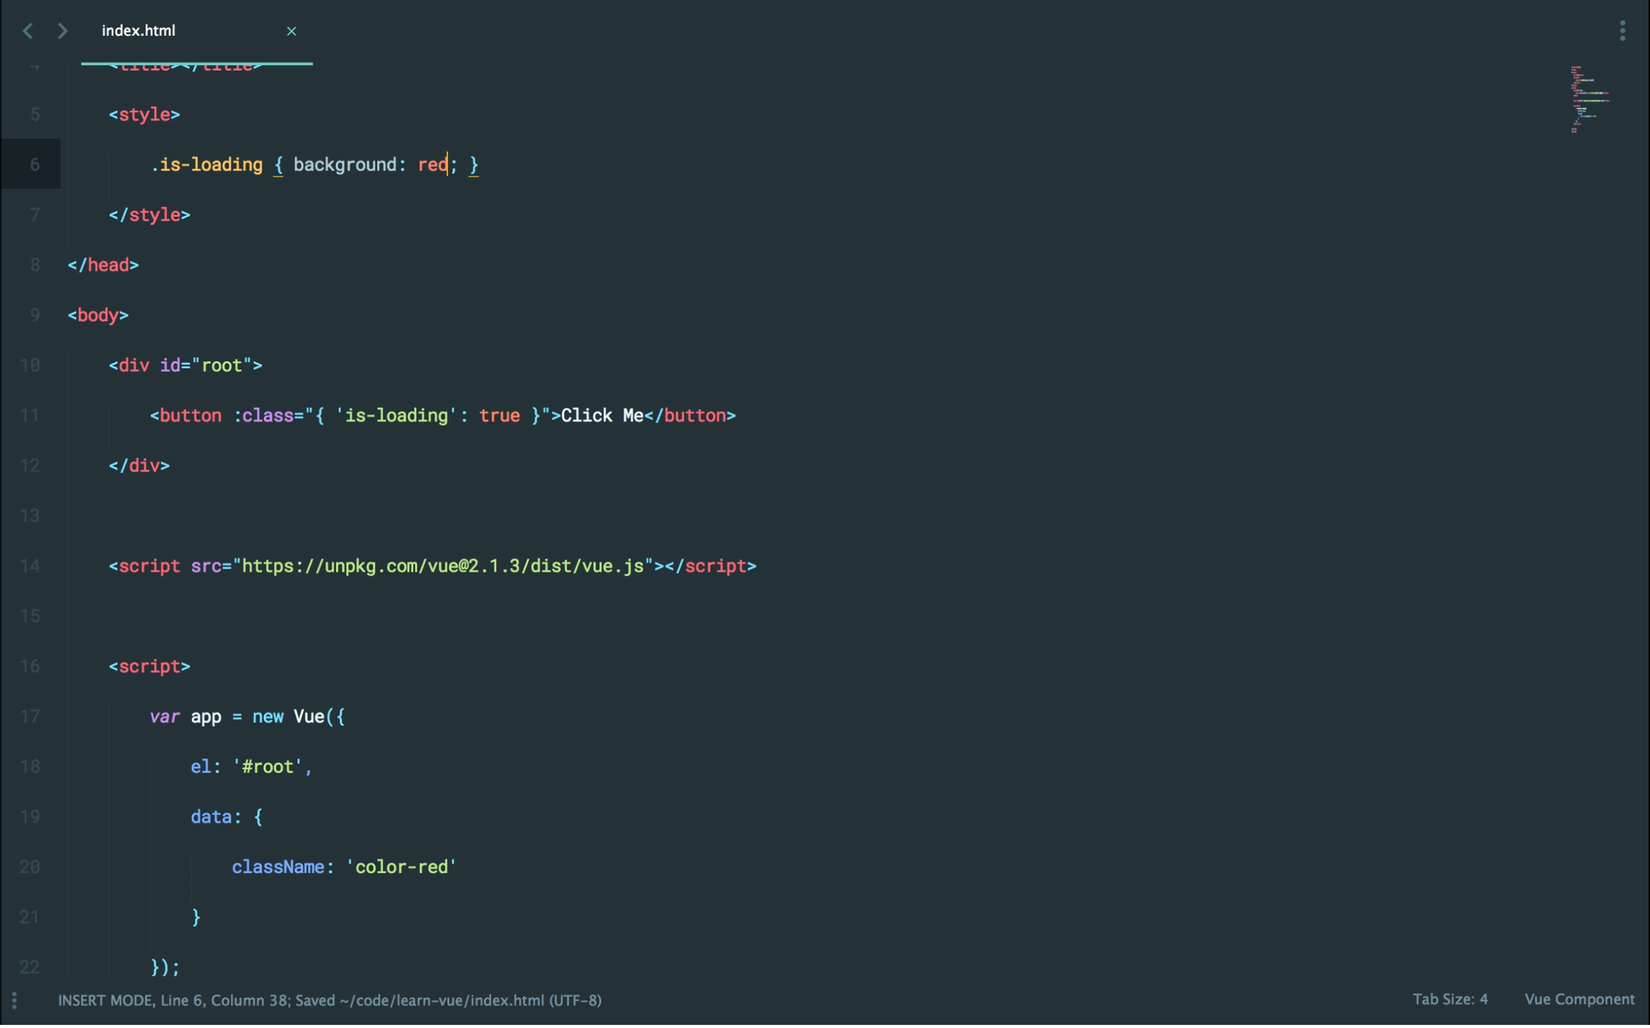The image size is (1650, 1028).
Task: Click line number 11 in the gutter
Action: pos(30,415)
